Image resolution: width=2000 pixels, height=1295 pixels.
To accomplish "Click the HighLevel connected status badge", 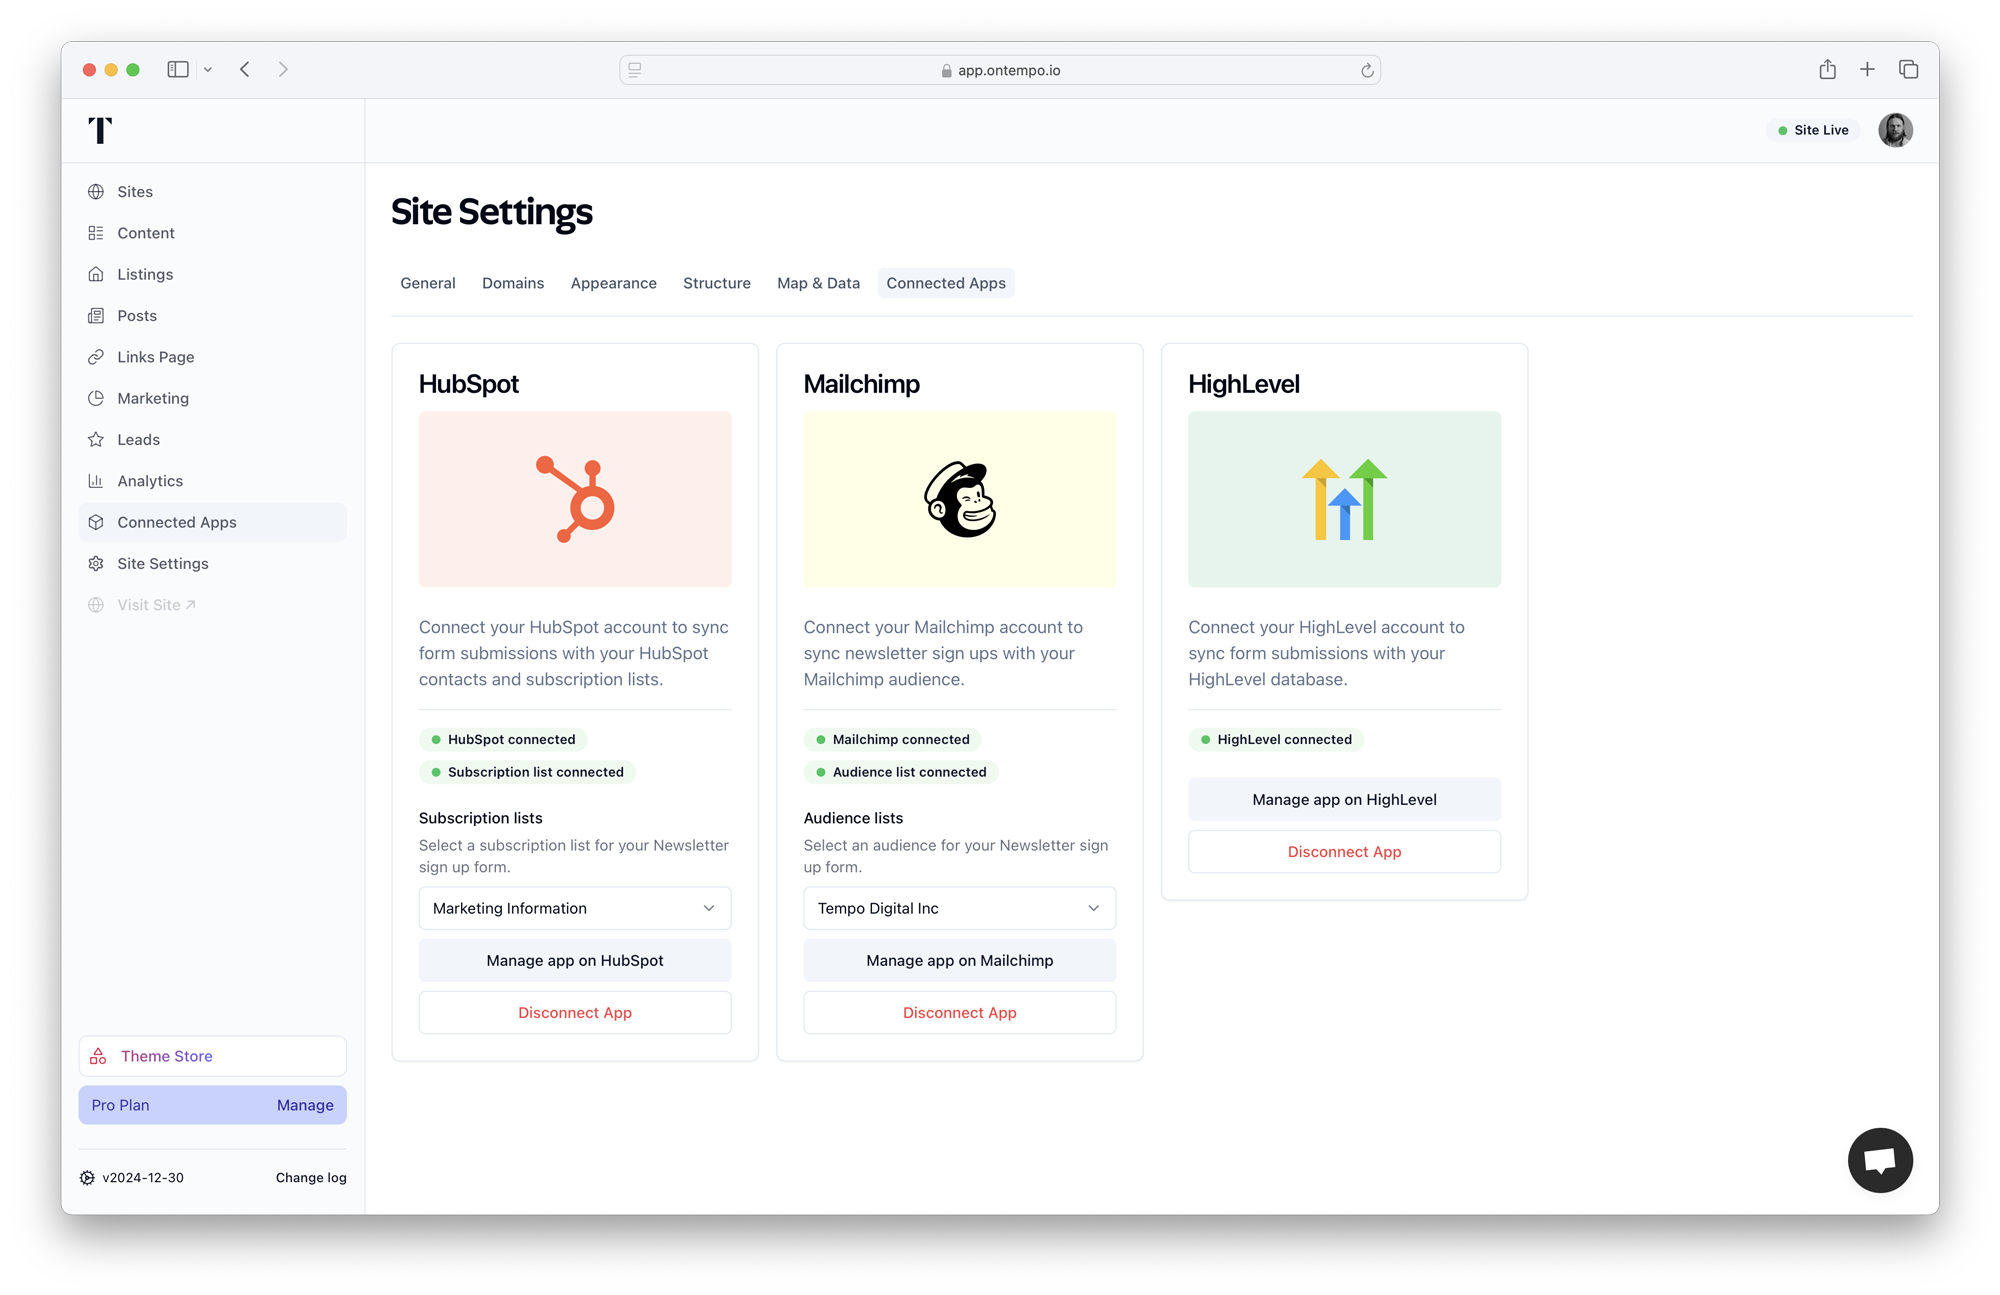I will point(1276,740).
